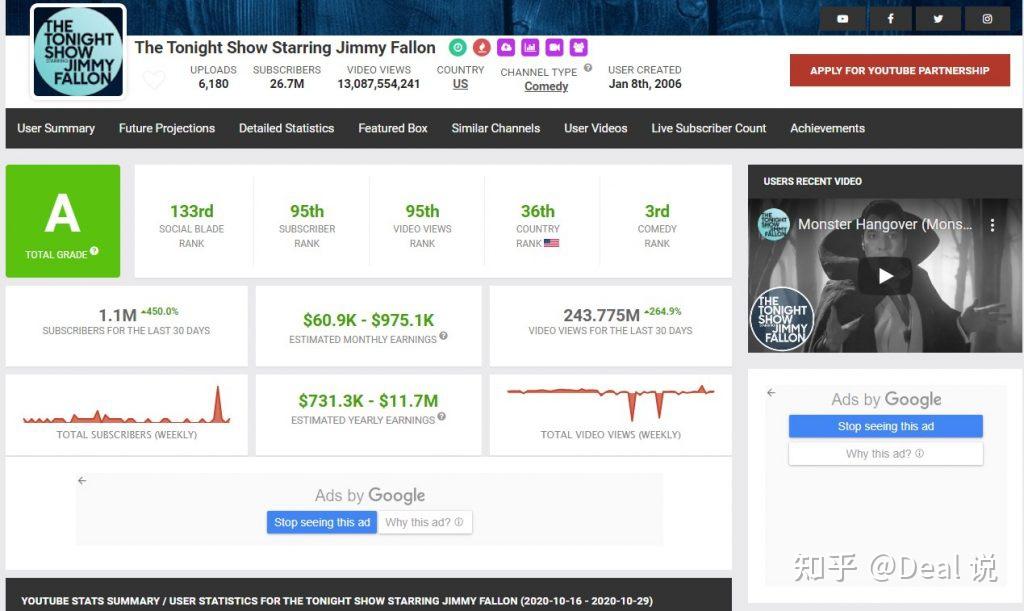The image size is (1024, 611).
Task: Open the Facebook icon in the top header
Action: tap(891, 18)
